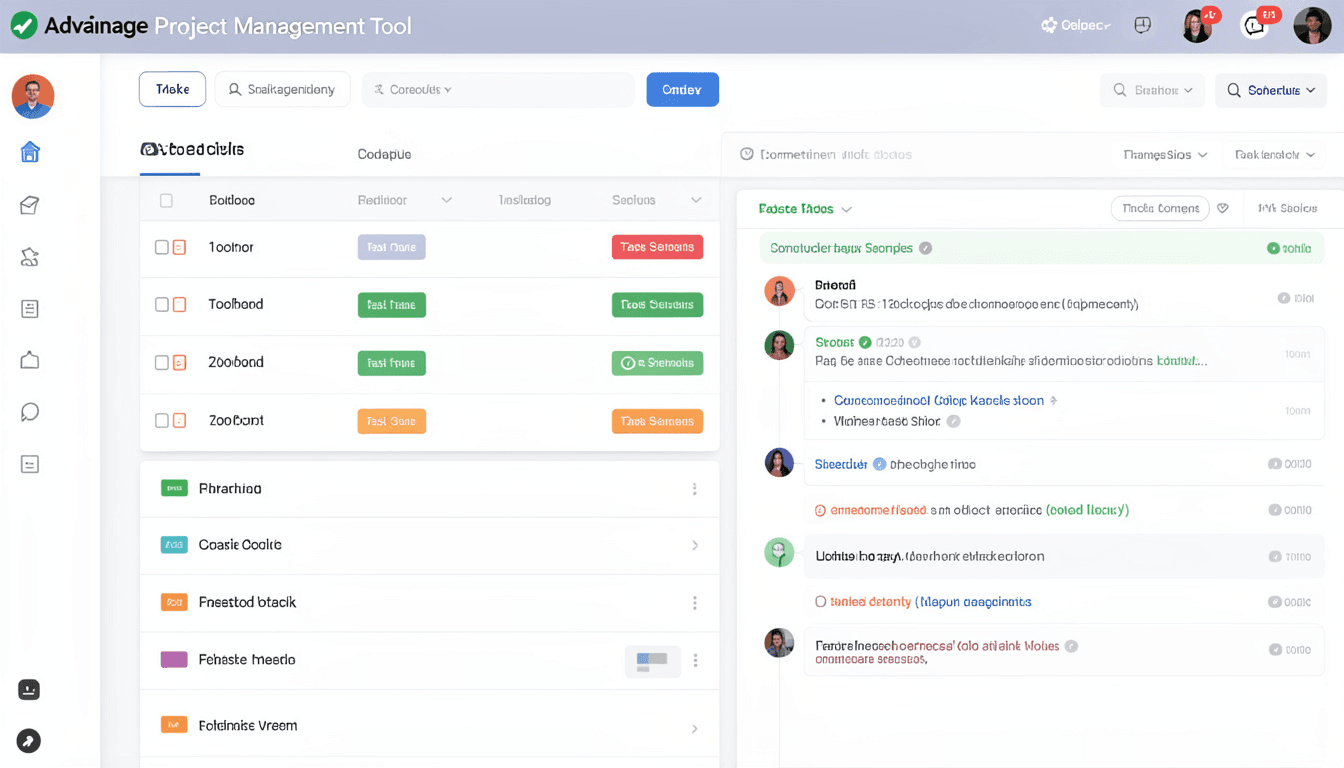Open the Inbox icon in the sidebar

coord(31,203)
